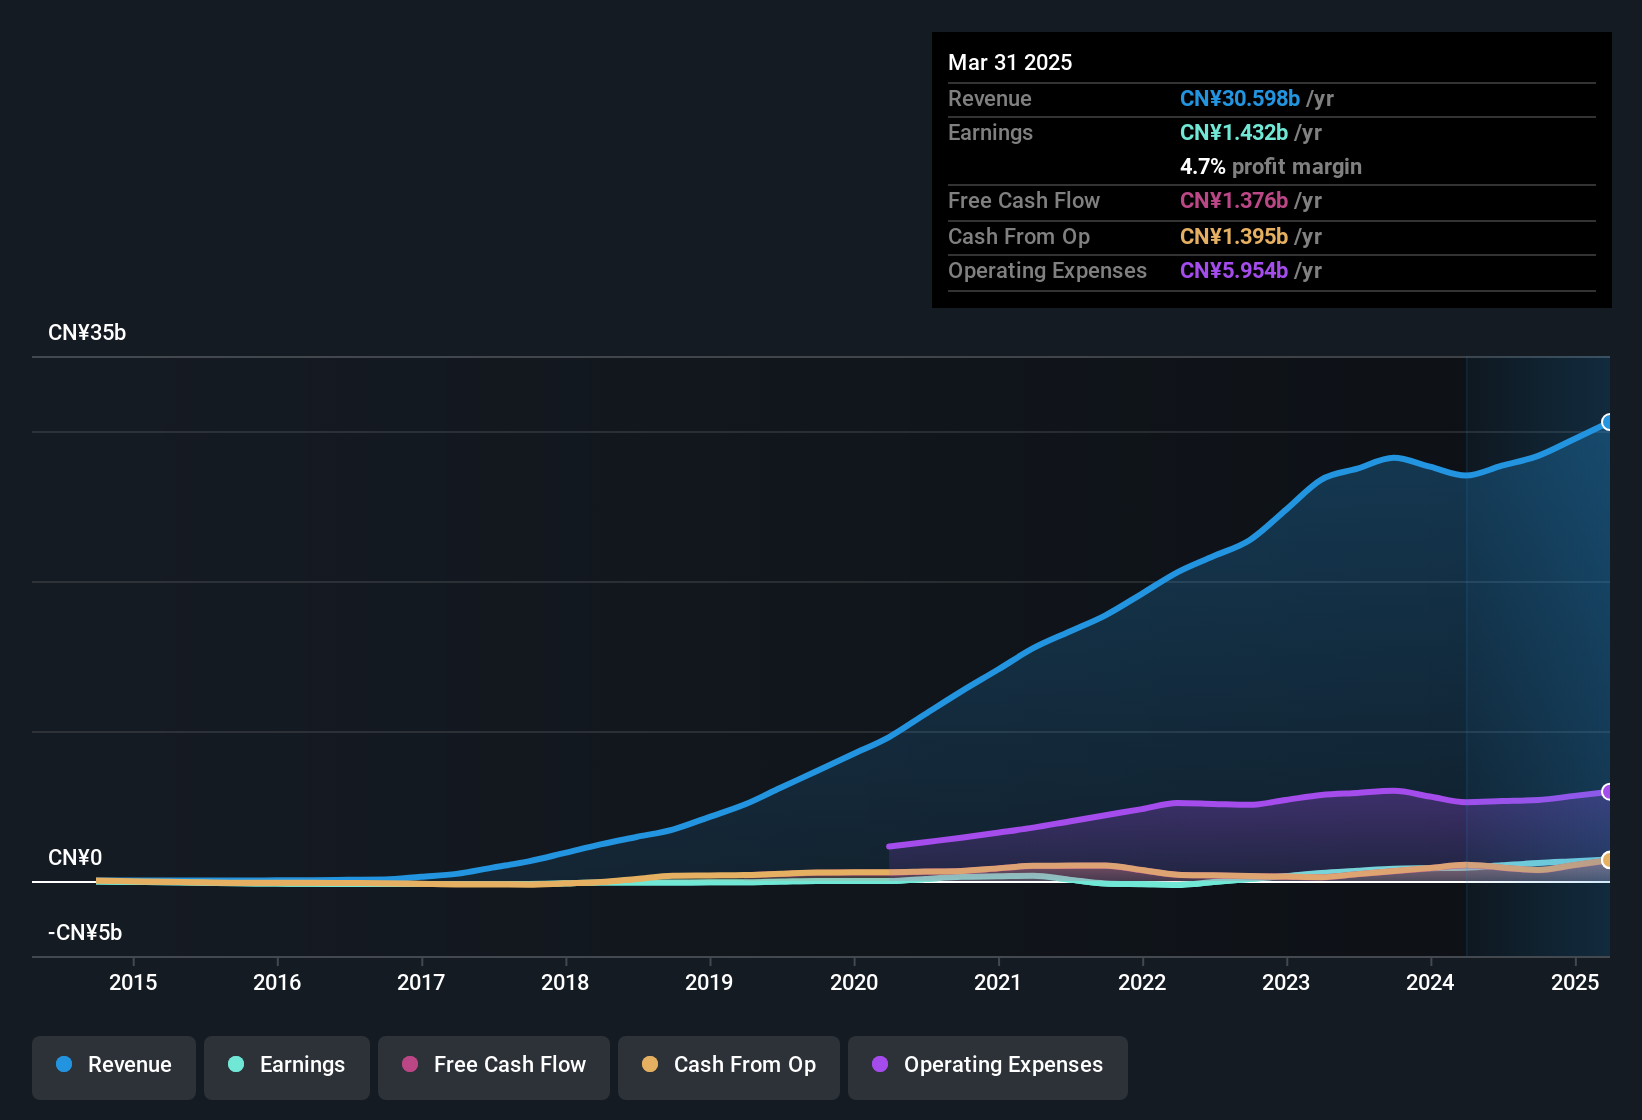Click the pink Free Cash Flow legend dot

click(x=410, y=1065)
